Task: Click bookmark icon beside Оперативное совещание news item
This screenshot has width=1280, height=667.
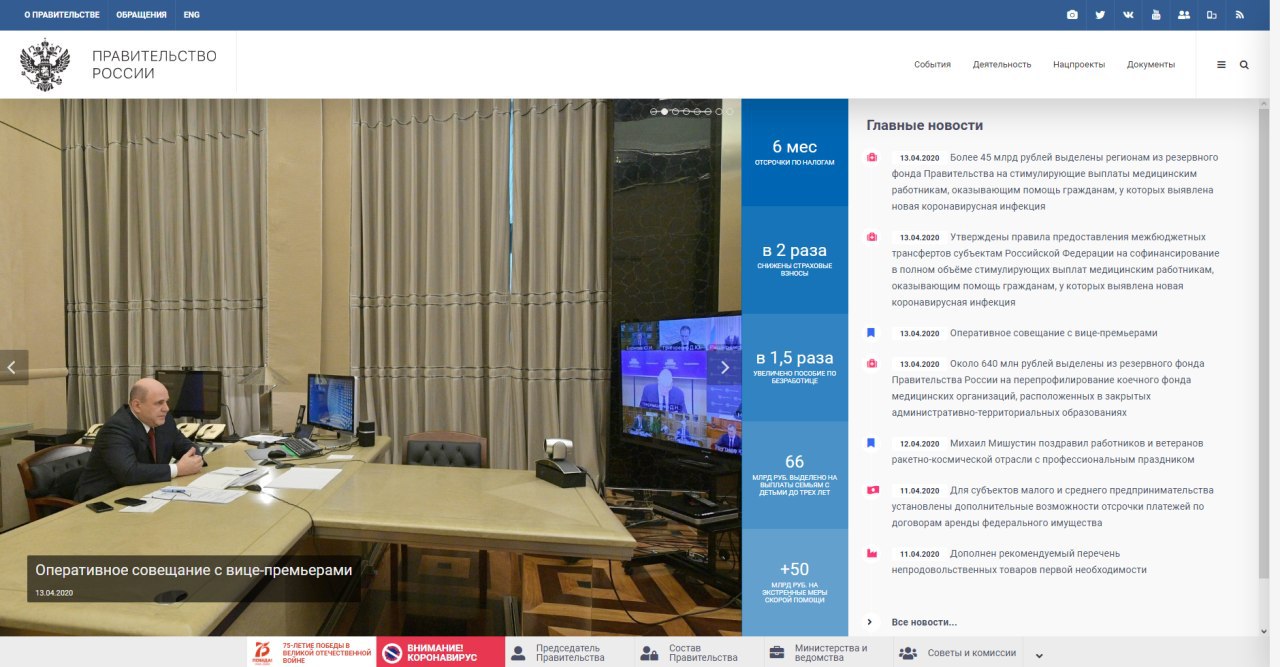Action: click(x=871, y=332)
